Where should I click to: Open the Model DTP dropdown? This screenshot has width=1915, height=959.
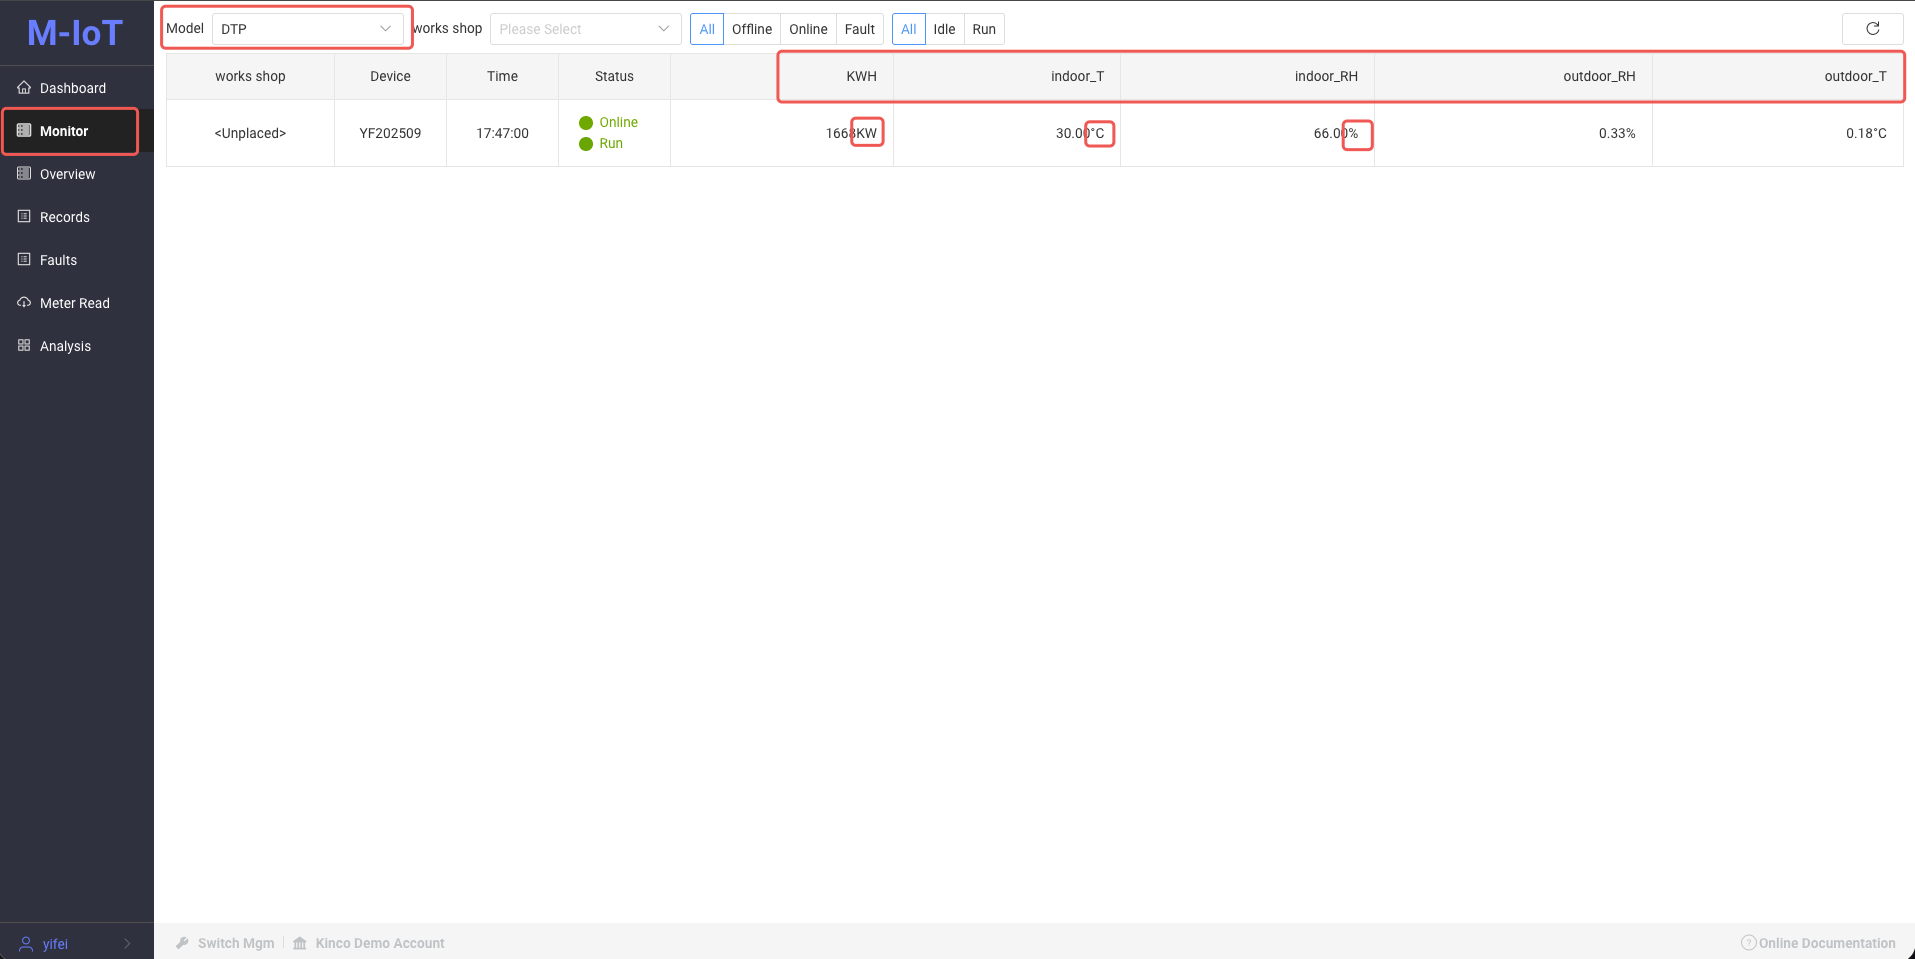pos(307,29)
